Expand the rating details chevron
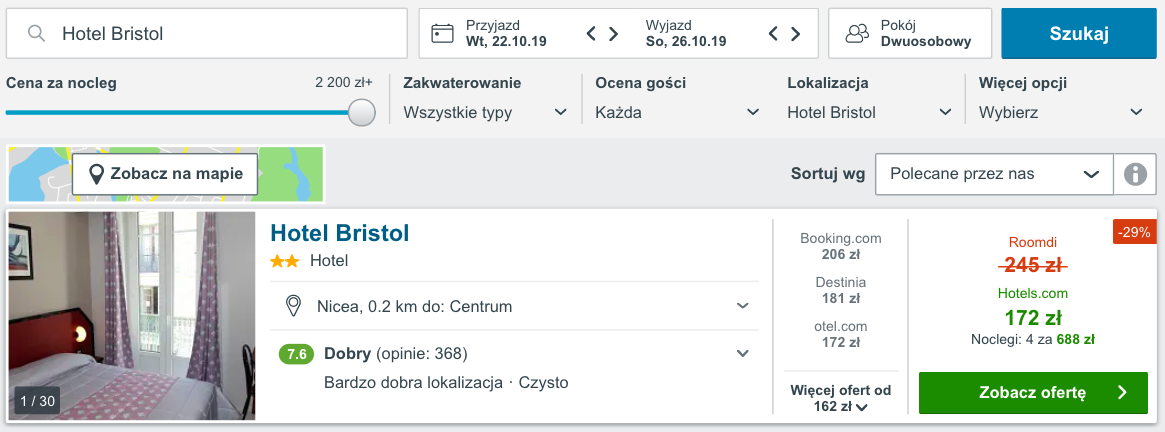The height and width of the screenshot is (432, 1165). tap(743, 353)
